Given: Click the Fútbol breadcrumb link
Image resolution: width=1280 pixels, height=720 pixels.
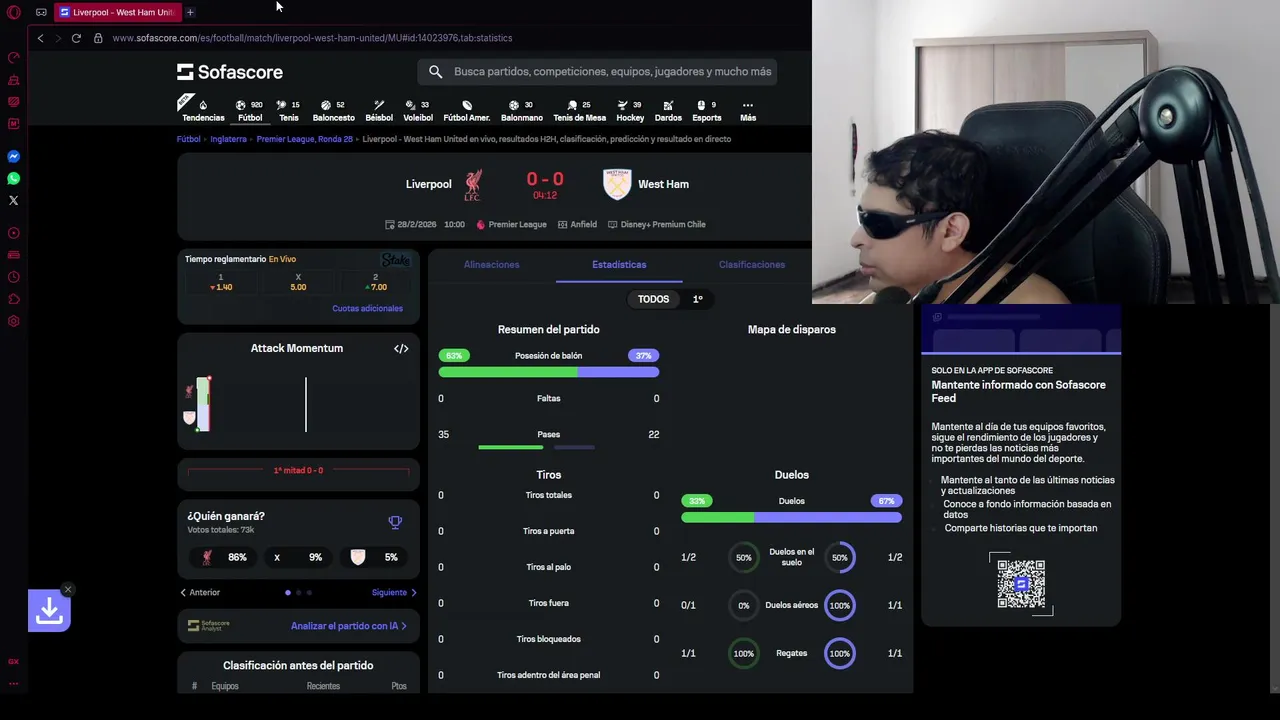Looking at the screenshot, I should [189, 139].
